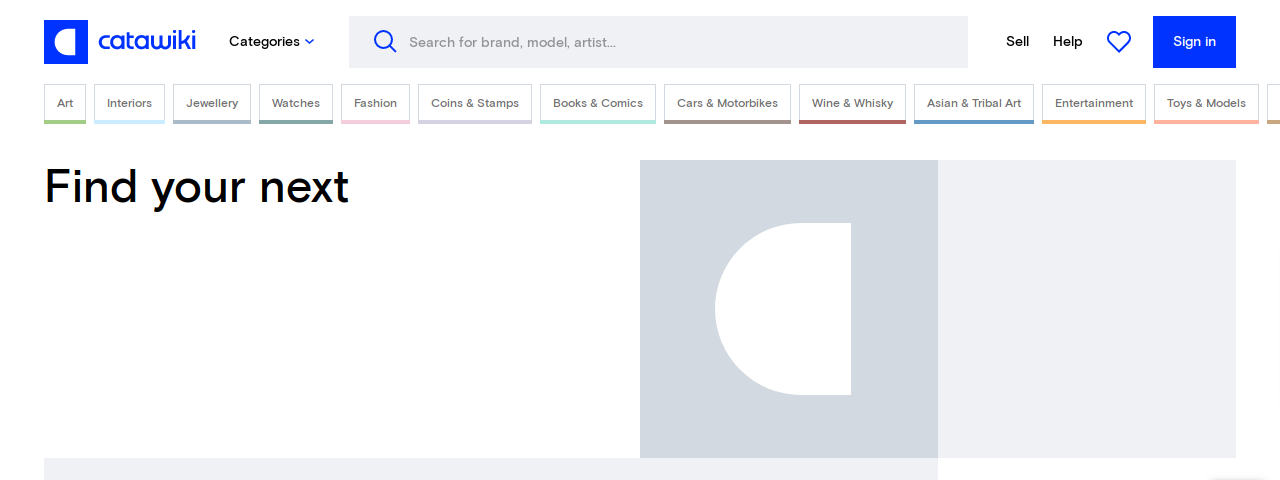Image resolution: width=1280 pixels, height=480 pixels.
Task: Click the magnifying glass search icon
Action: pyautogui.click(x=385, y=42)
